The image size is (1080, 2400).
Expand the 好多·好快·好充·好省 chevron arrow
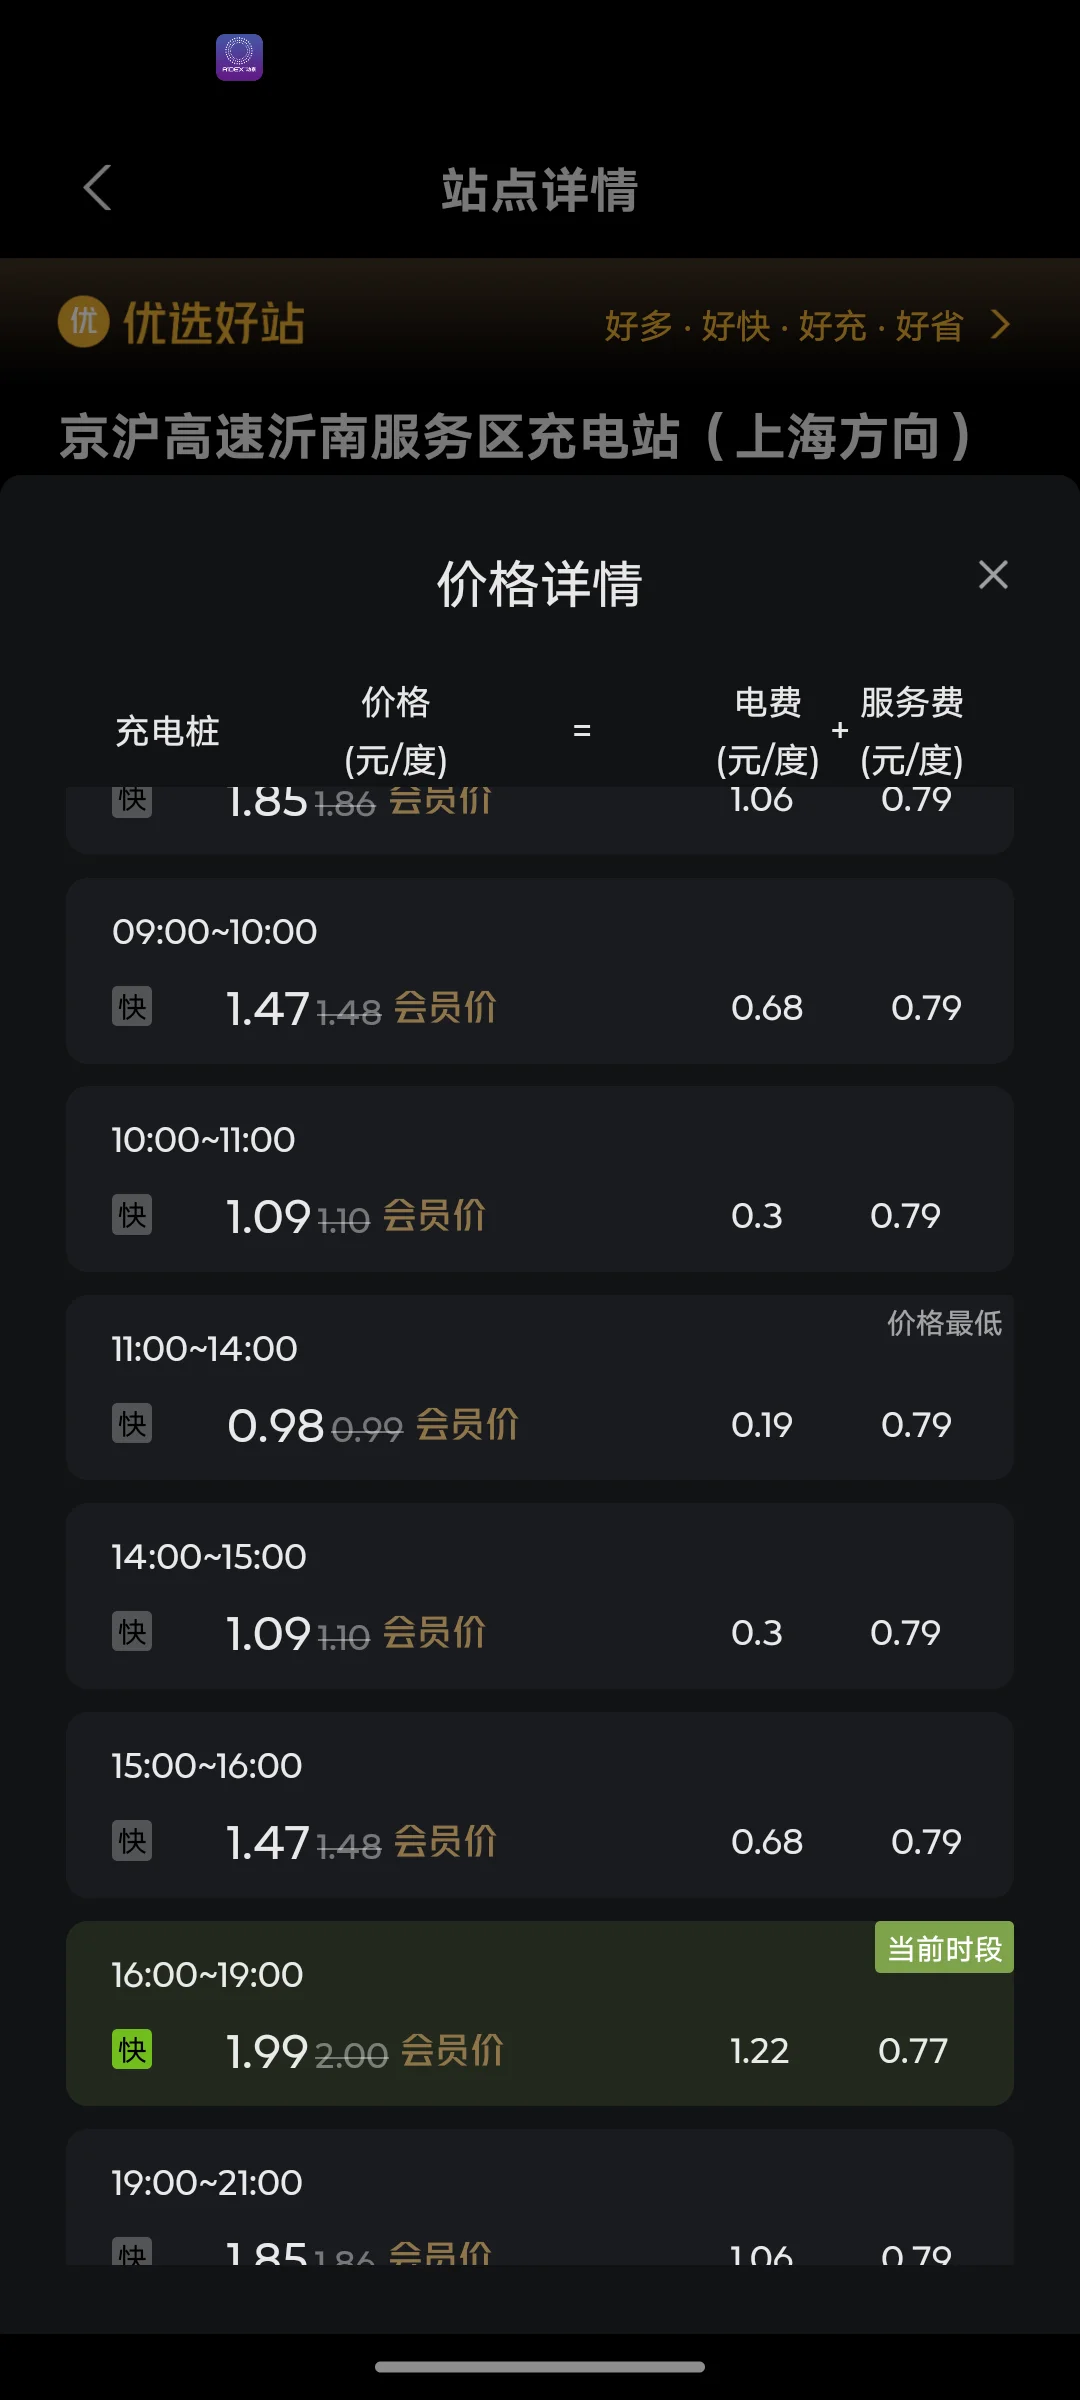pos(999,324)
